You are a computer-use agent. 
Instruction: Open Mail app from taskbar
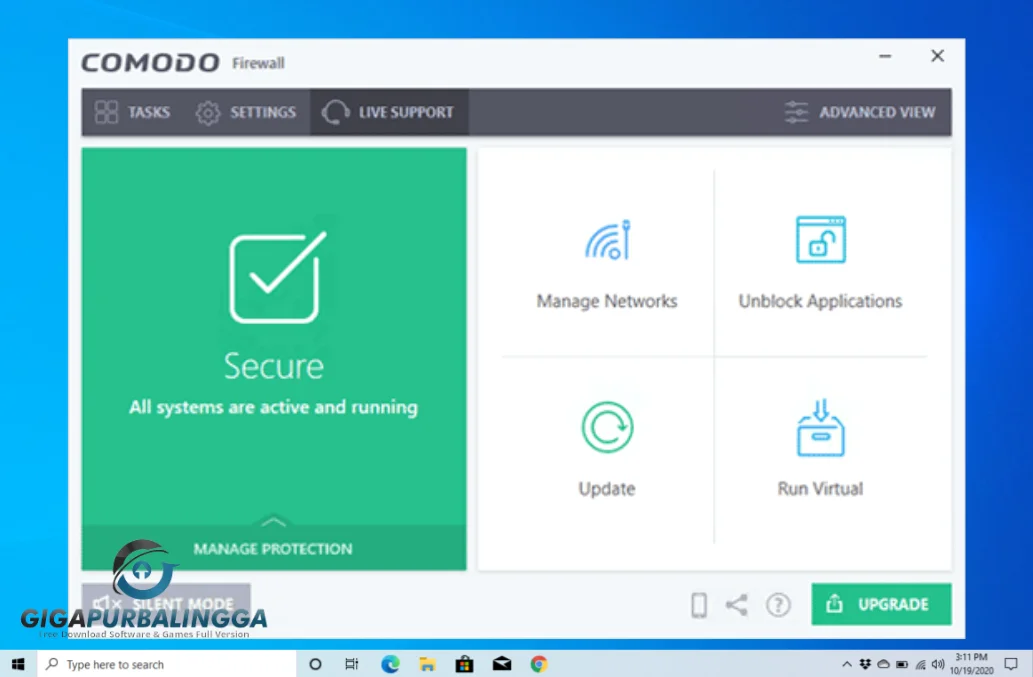click(501, 664)
